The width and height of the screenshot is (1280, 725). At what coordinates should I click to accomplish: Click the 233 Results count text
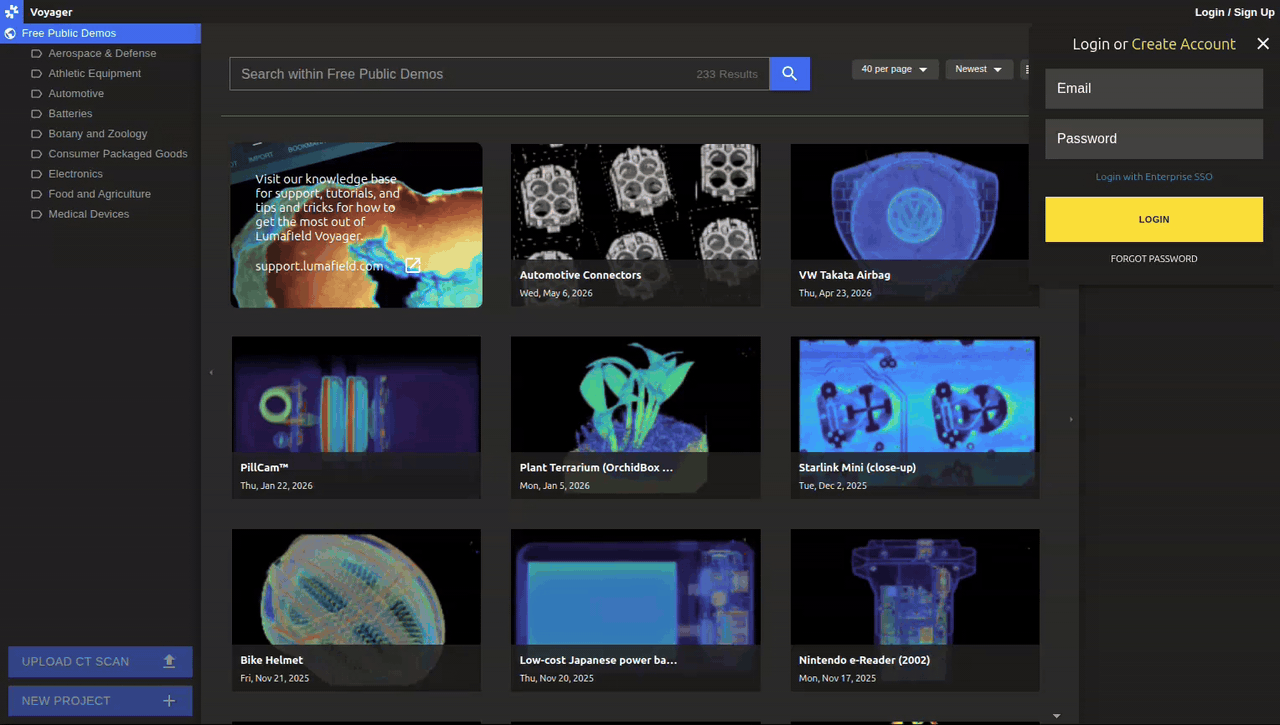[727, 74]
